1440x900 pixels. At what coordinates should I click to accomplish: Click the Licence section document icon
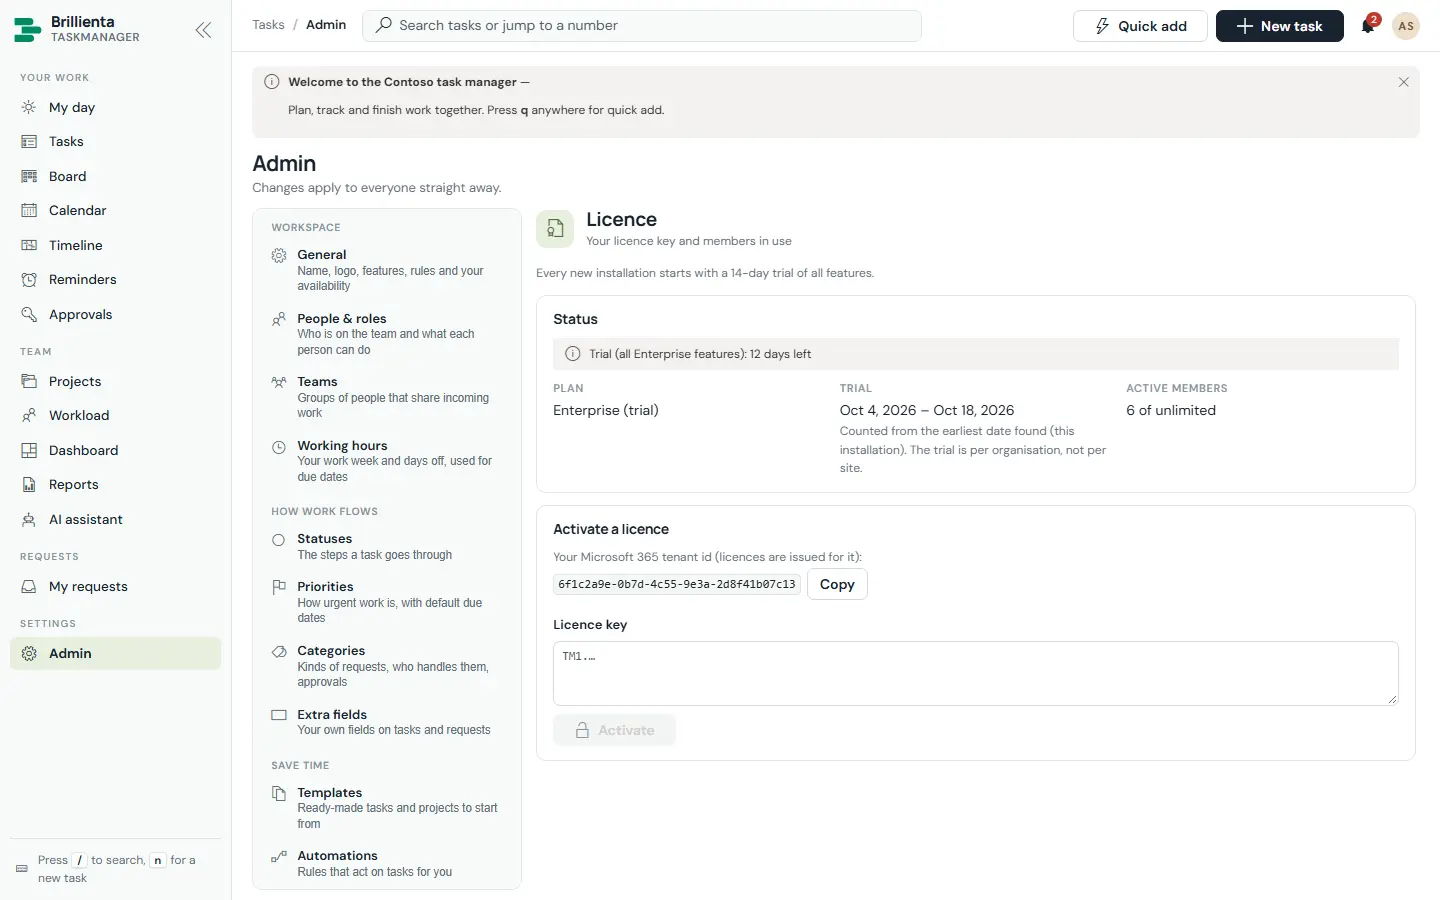click(x=555, y=229)
